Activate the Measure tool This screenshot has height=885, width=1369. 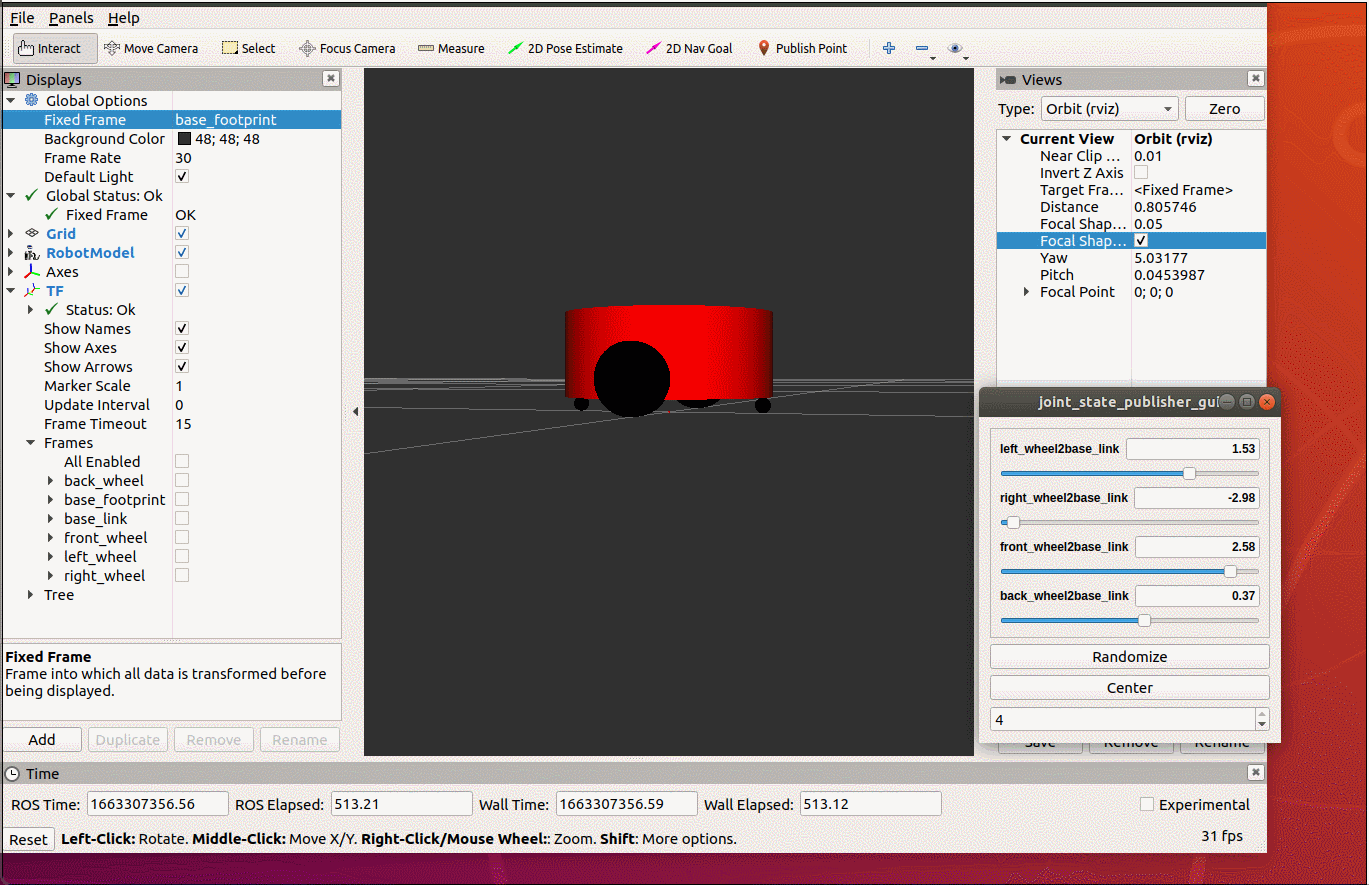pos(451,48)
